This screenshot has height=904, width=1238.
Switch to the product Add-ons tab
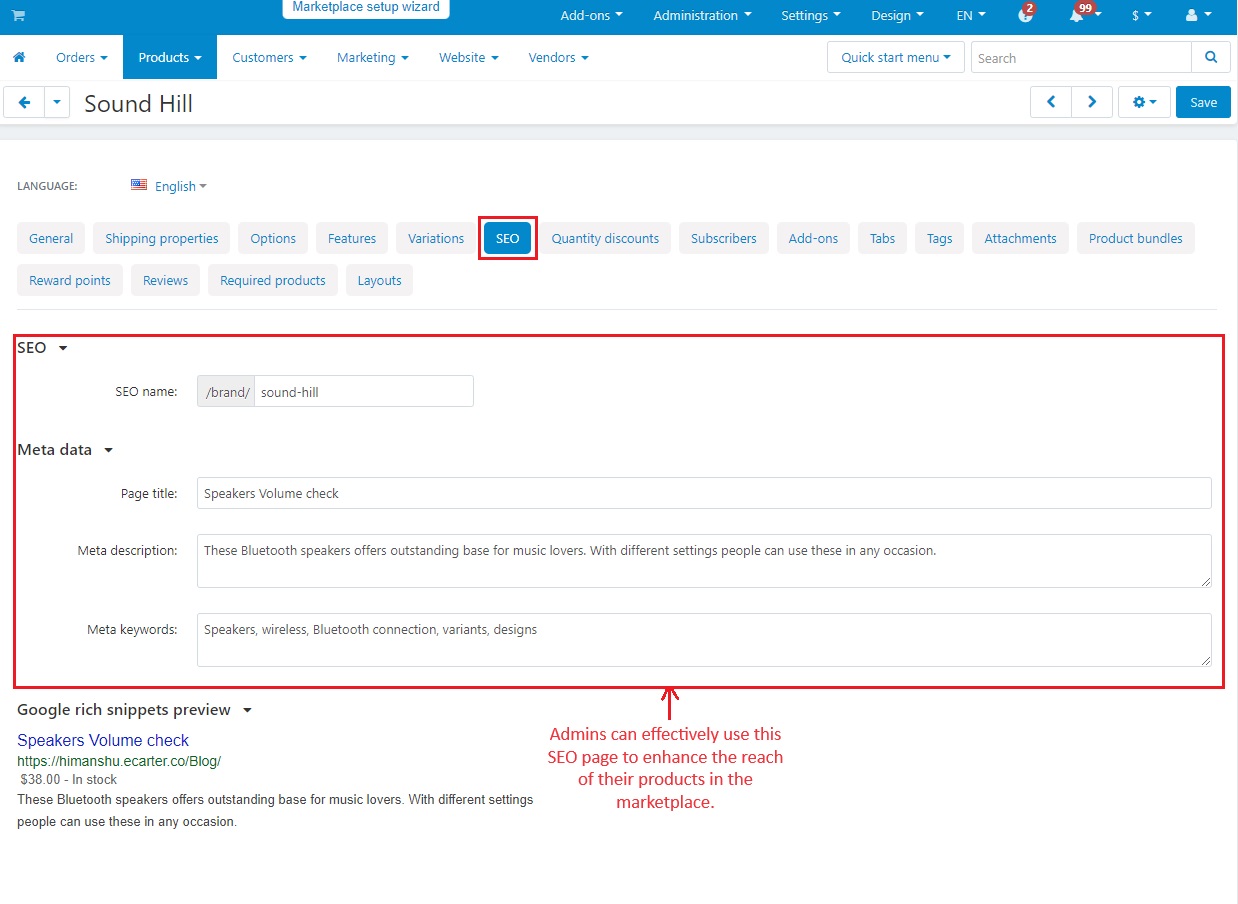(813, 238)
